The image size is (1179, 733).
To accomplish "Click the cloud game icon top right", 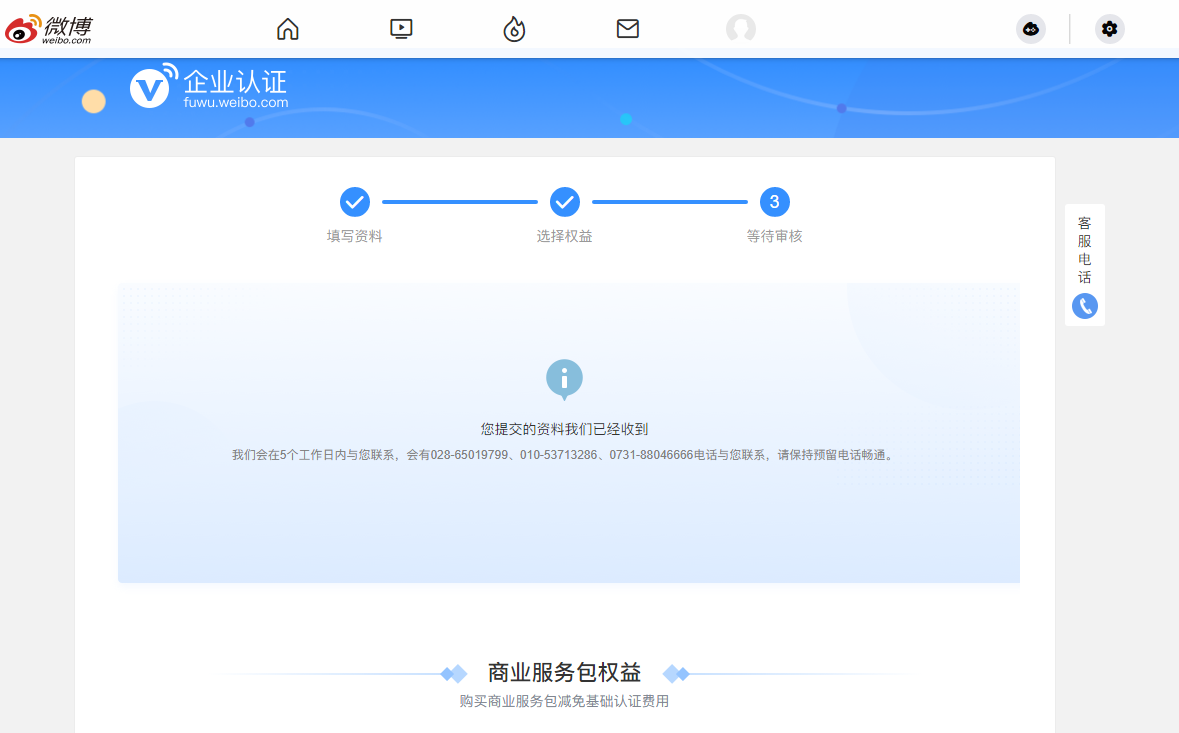I will coord(1031,29).
